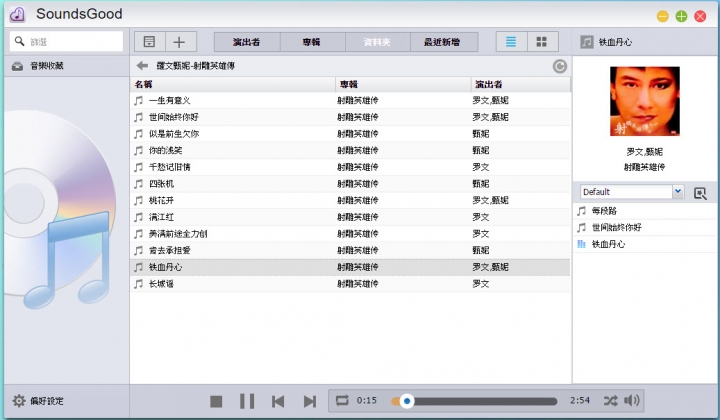Select 世间始终你好 in the playlist panel
Image resolution: width=720 pixels, height=420 pixels.
click(x=645, y=227)
